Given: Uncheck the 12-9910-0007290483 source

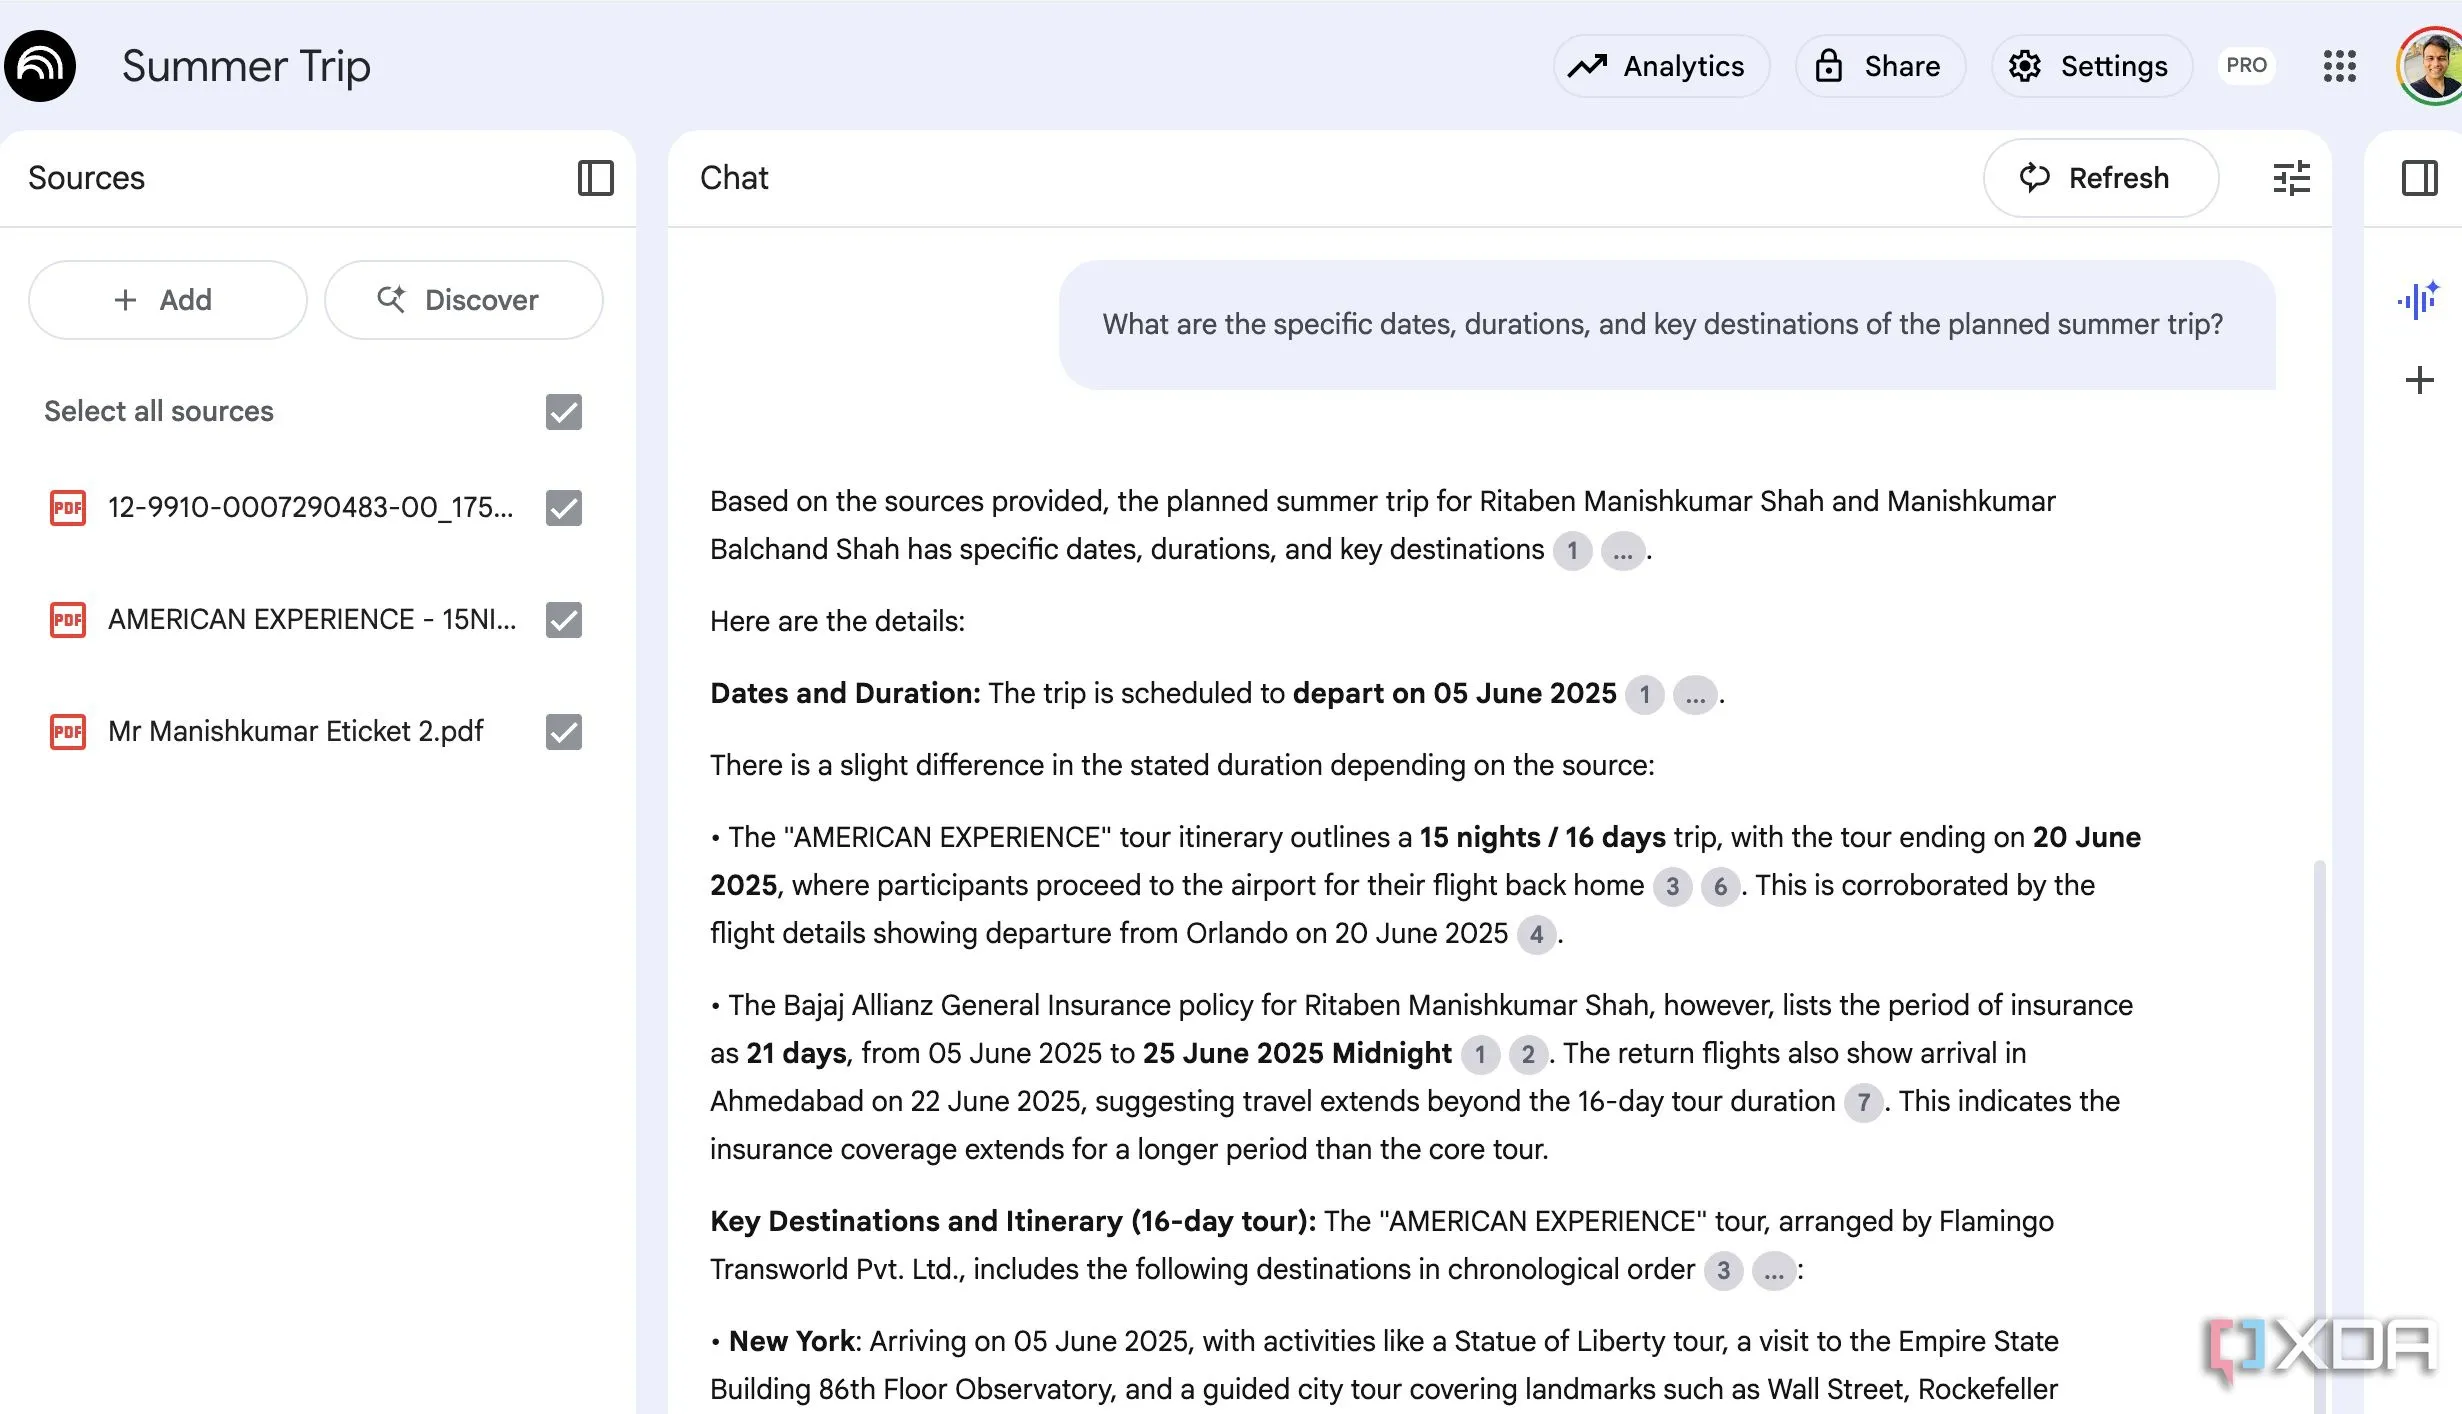Looking at the screenshot, I should (x=564, y=508).
